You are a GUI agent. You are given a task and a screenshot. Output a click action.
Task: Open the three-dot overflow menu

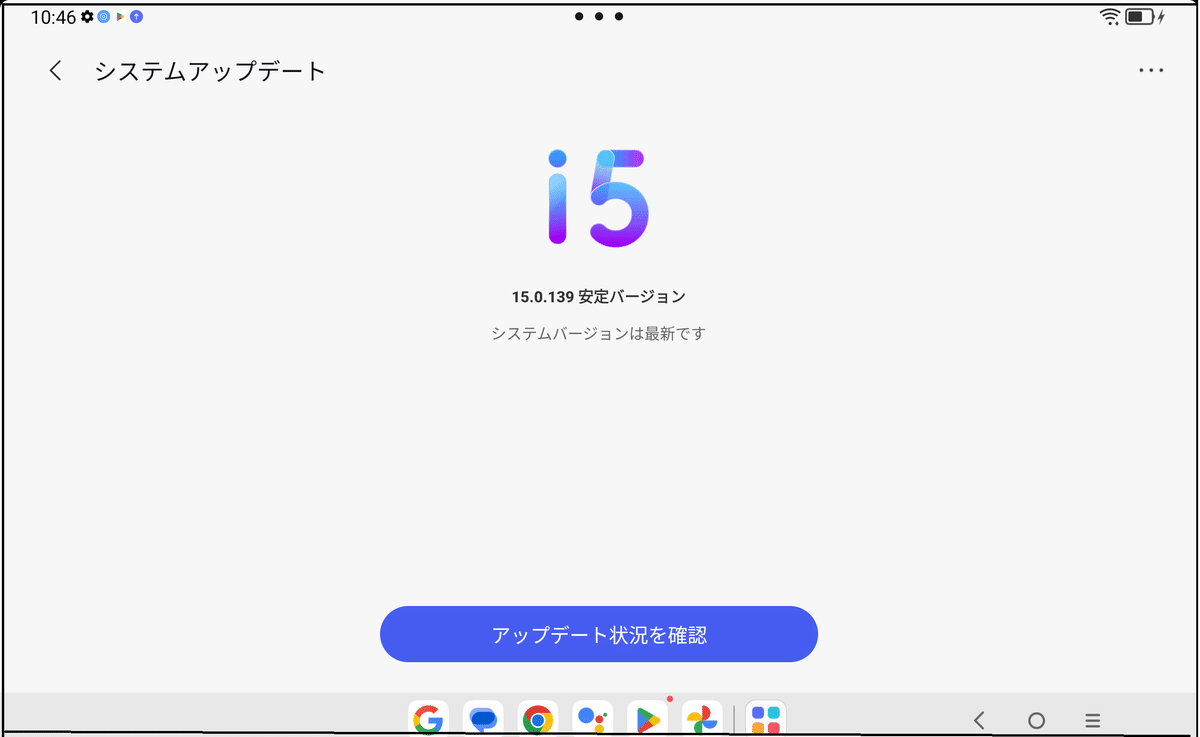pos(1152,70)
